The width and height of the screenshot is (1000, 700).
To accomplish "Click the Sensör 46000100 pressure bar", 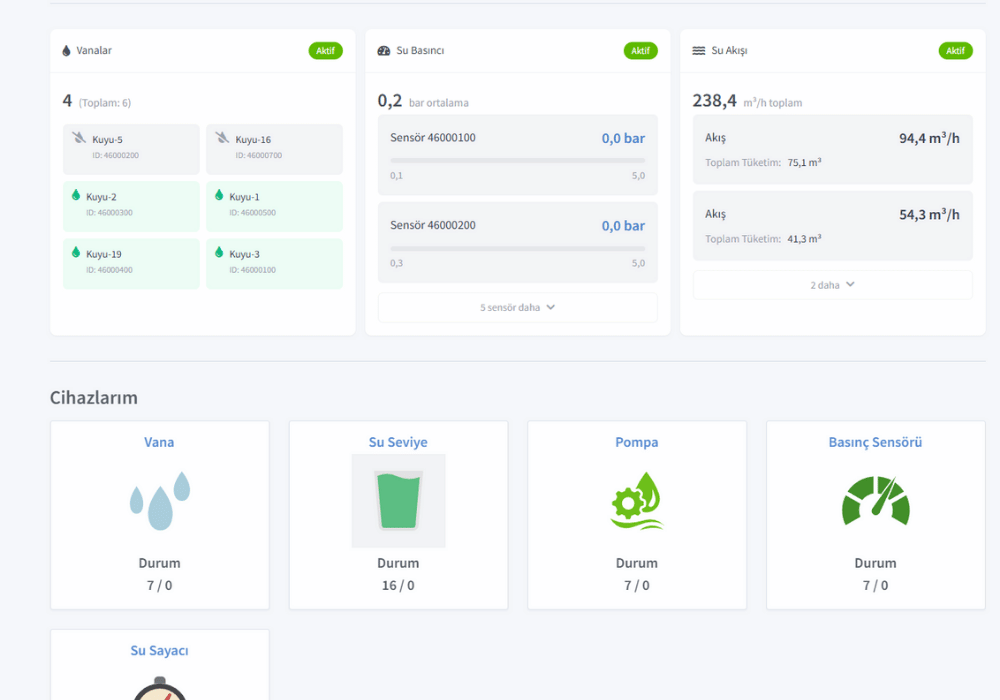I will coord(517,160).
